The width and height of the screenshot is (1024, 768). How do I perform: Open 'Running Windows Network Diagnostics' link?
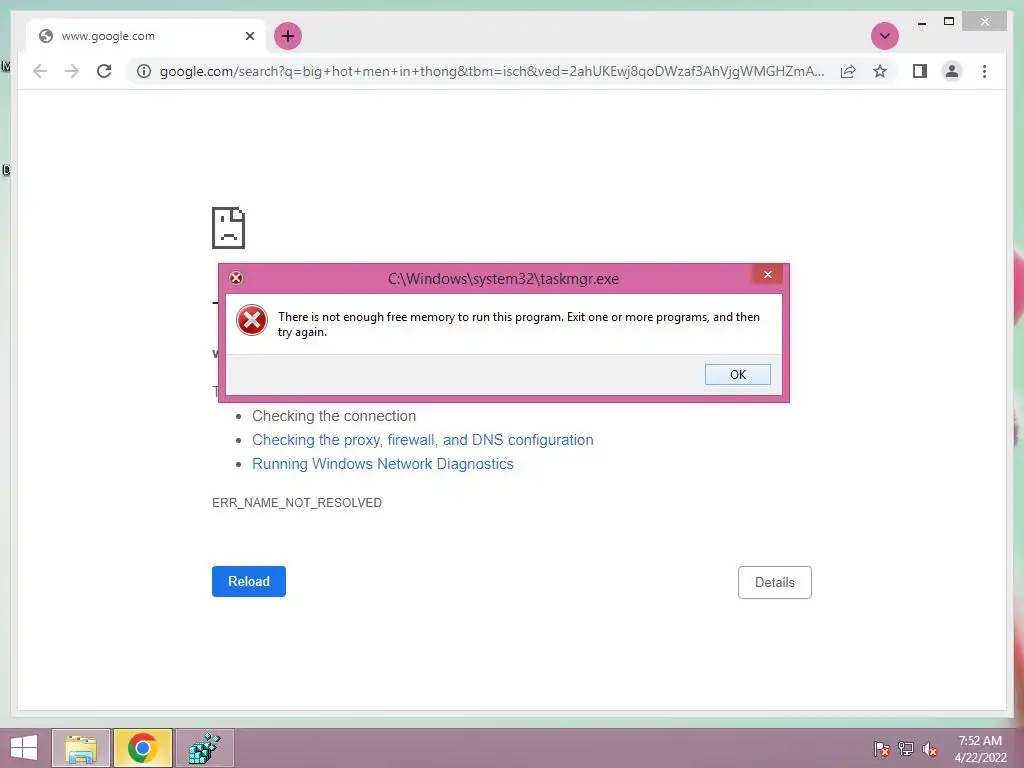point(383,464)
